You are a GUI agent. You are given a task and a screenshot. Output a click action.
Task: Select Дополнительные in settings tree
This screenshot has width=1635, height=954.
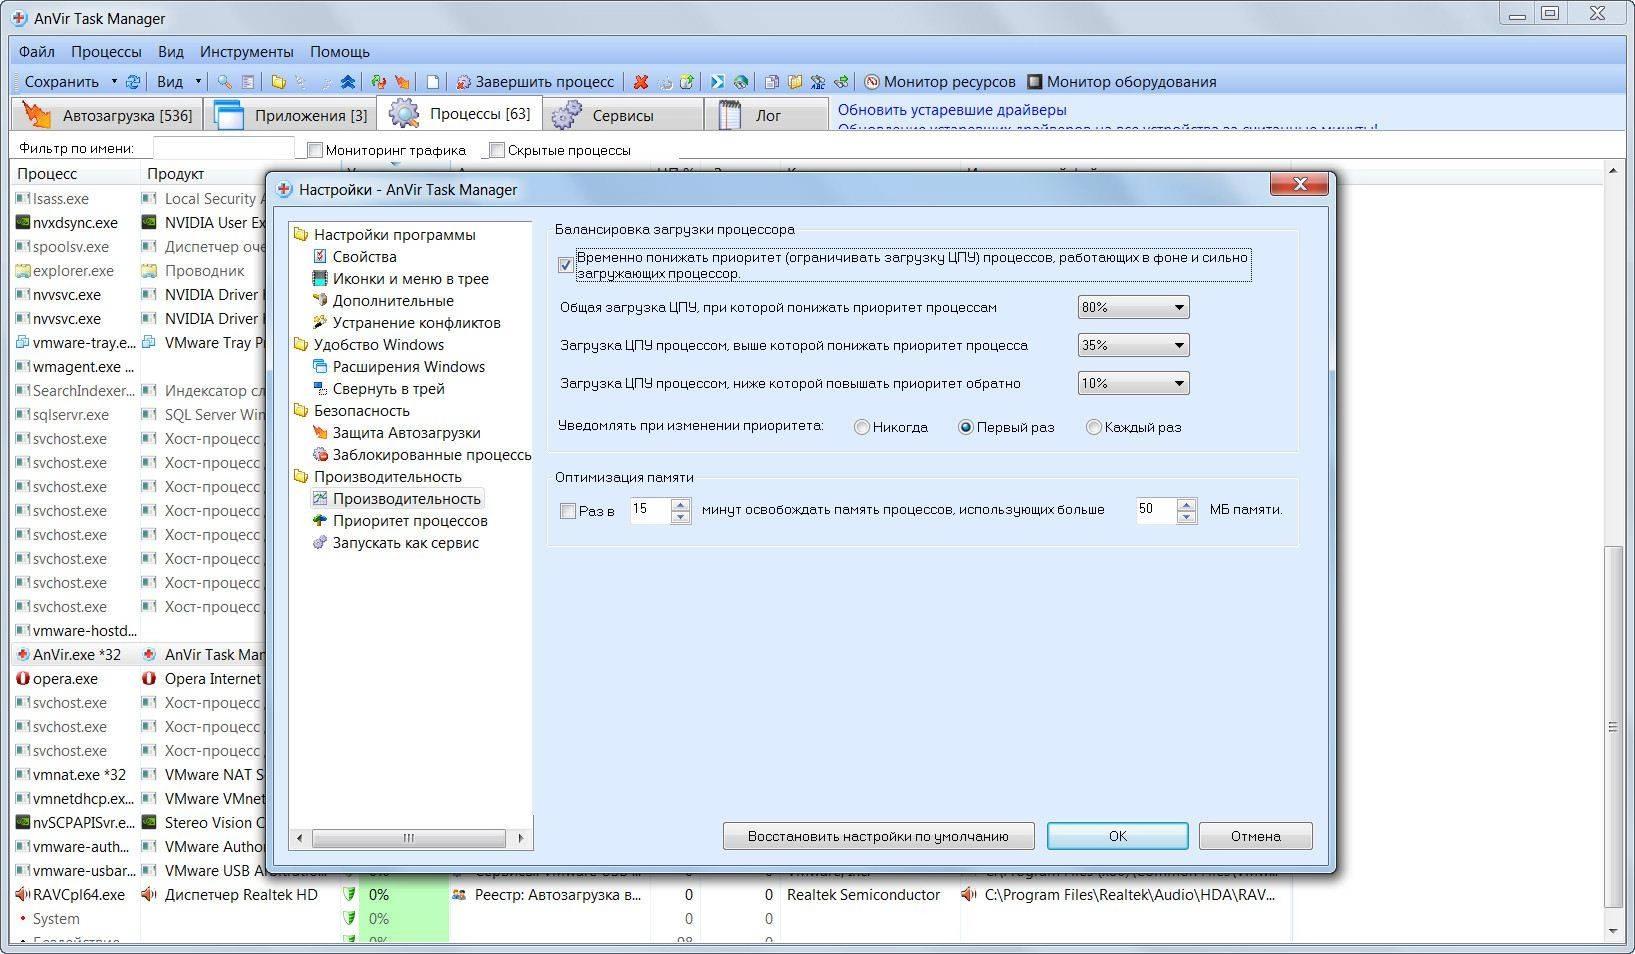(x=393, y=301)
